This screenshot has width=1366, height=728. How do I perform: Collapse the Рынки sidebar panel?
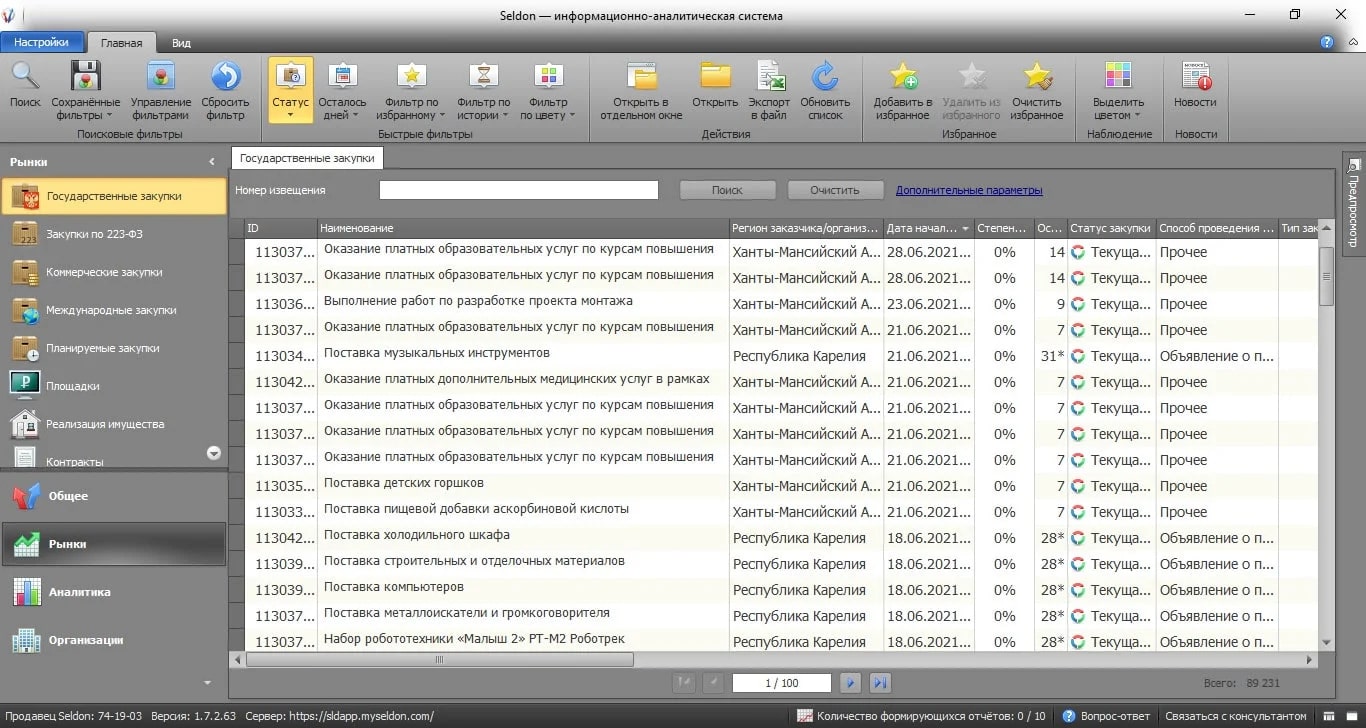212,161
